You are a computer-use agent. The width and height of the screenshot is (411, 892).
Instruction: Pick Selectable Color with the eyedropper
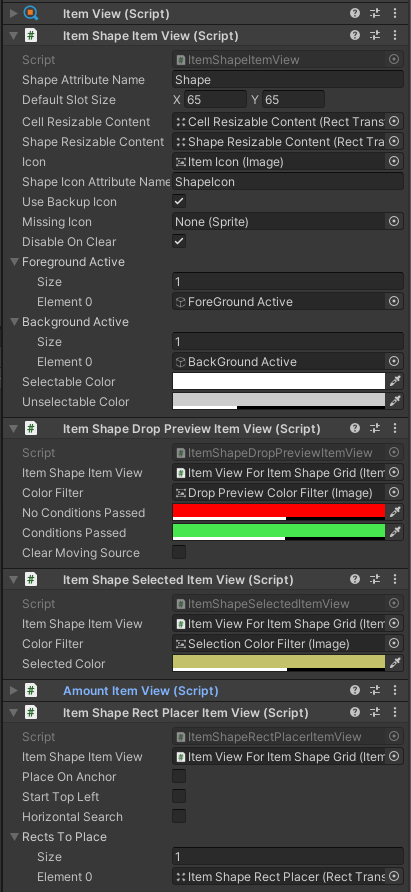[x=395, y=382]
